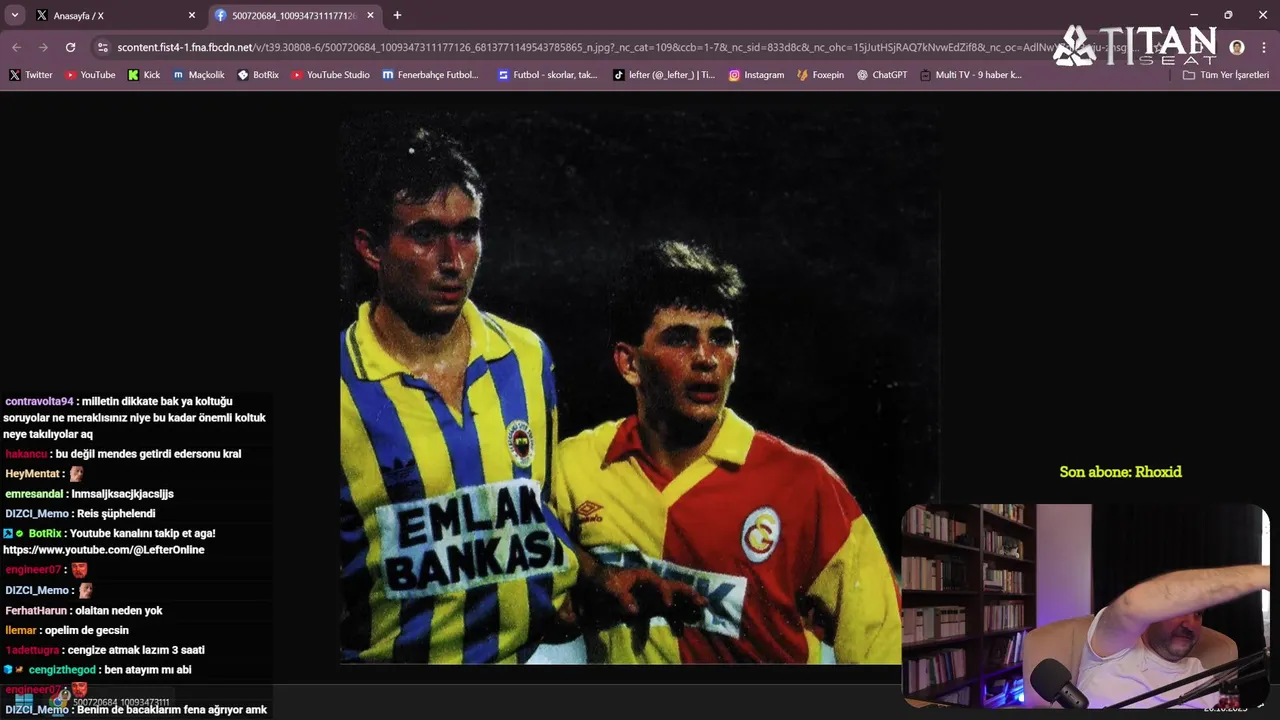Go back to previous page
Screen dimensions: 1280x720
[x=16, y=47]
